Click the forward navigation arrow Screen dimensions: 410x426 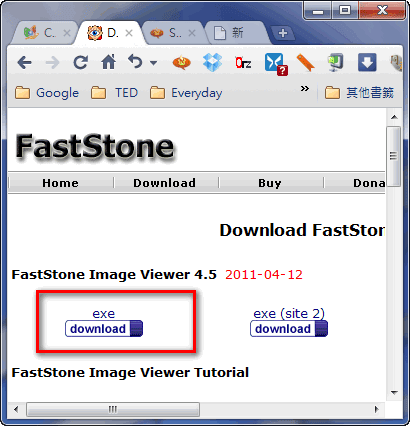click(x=52, y=62)
